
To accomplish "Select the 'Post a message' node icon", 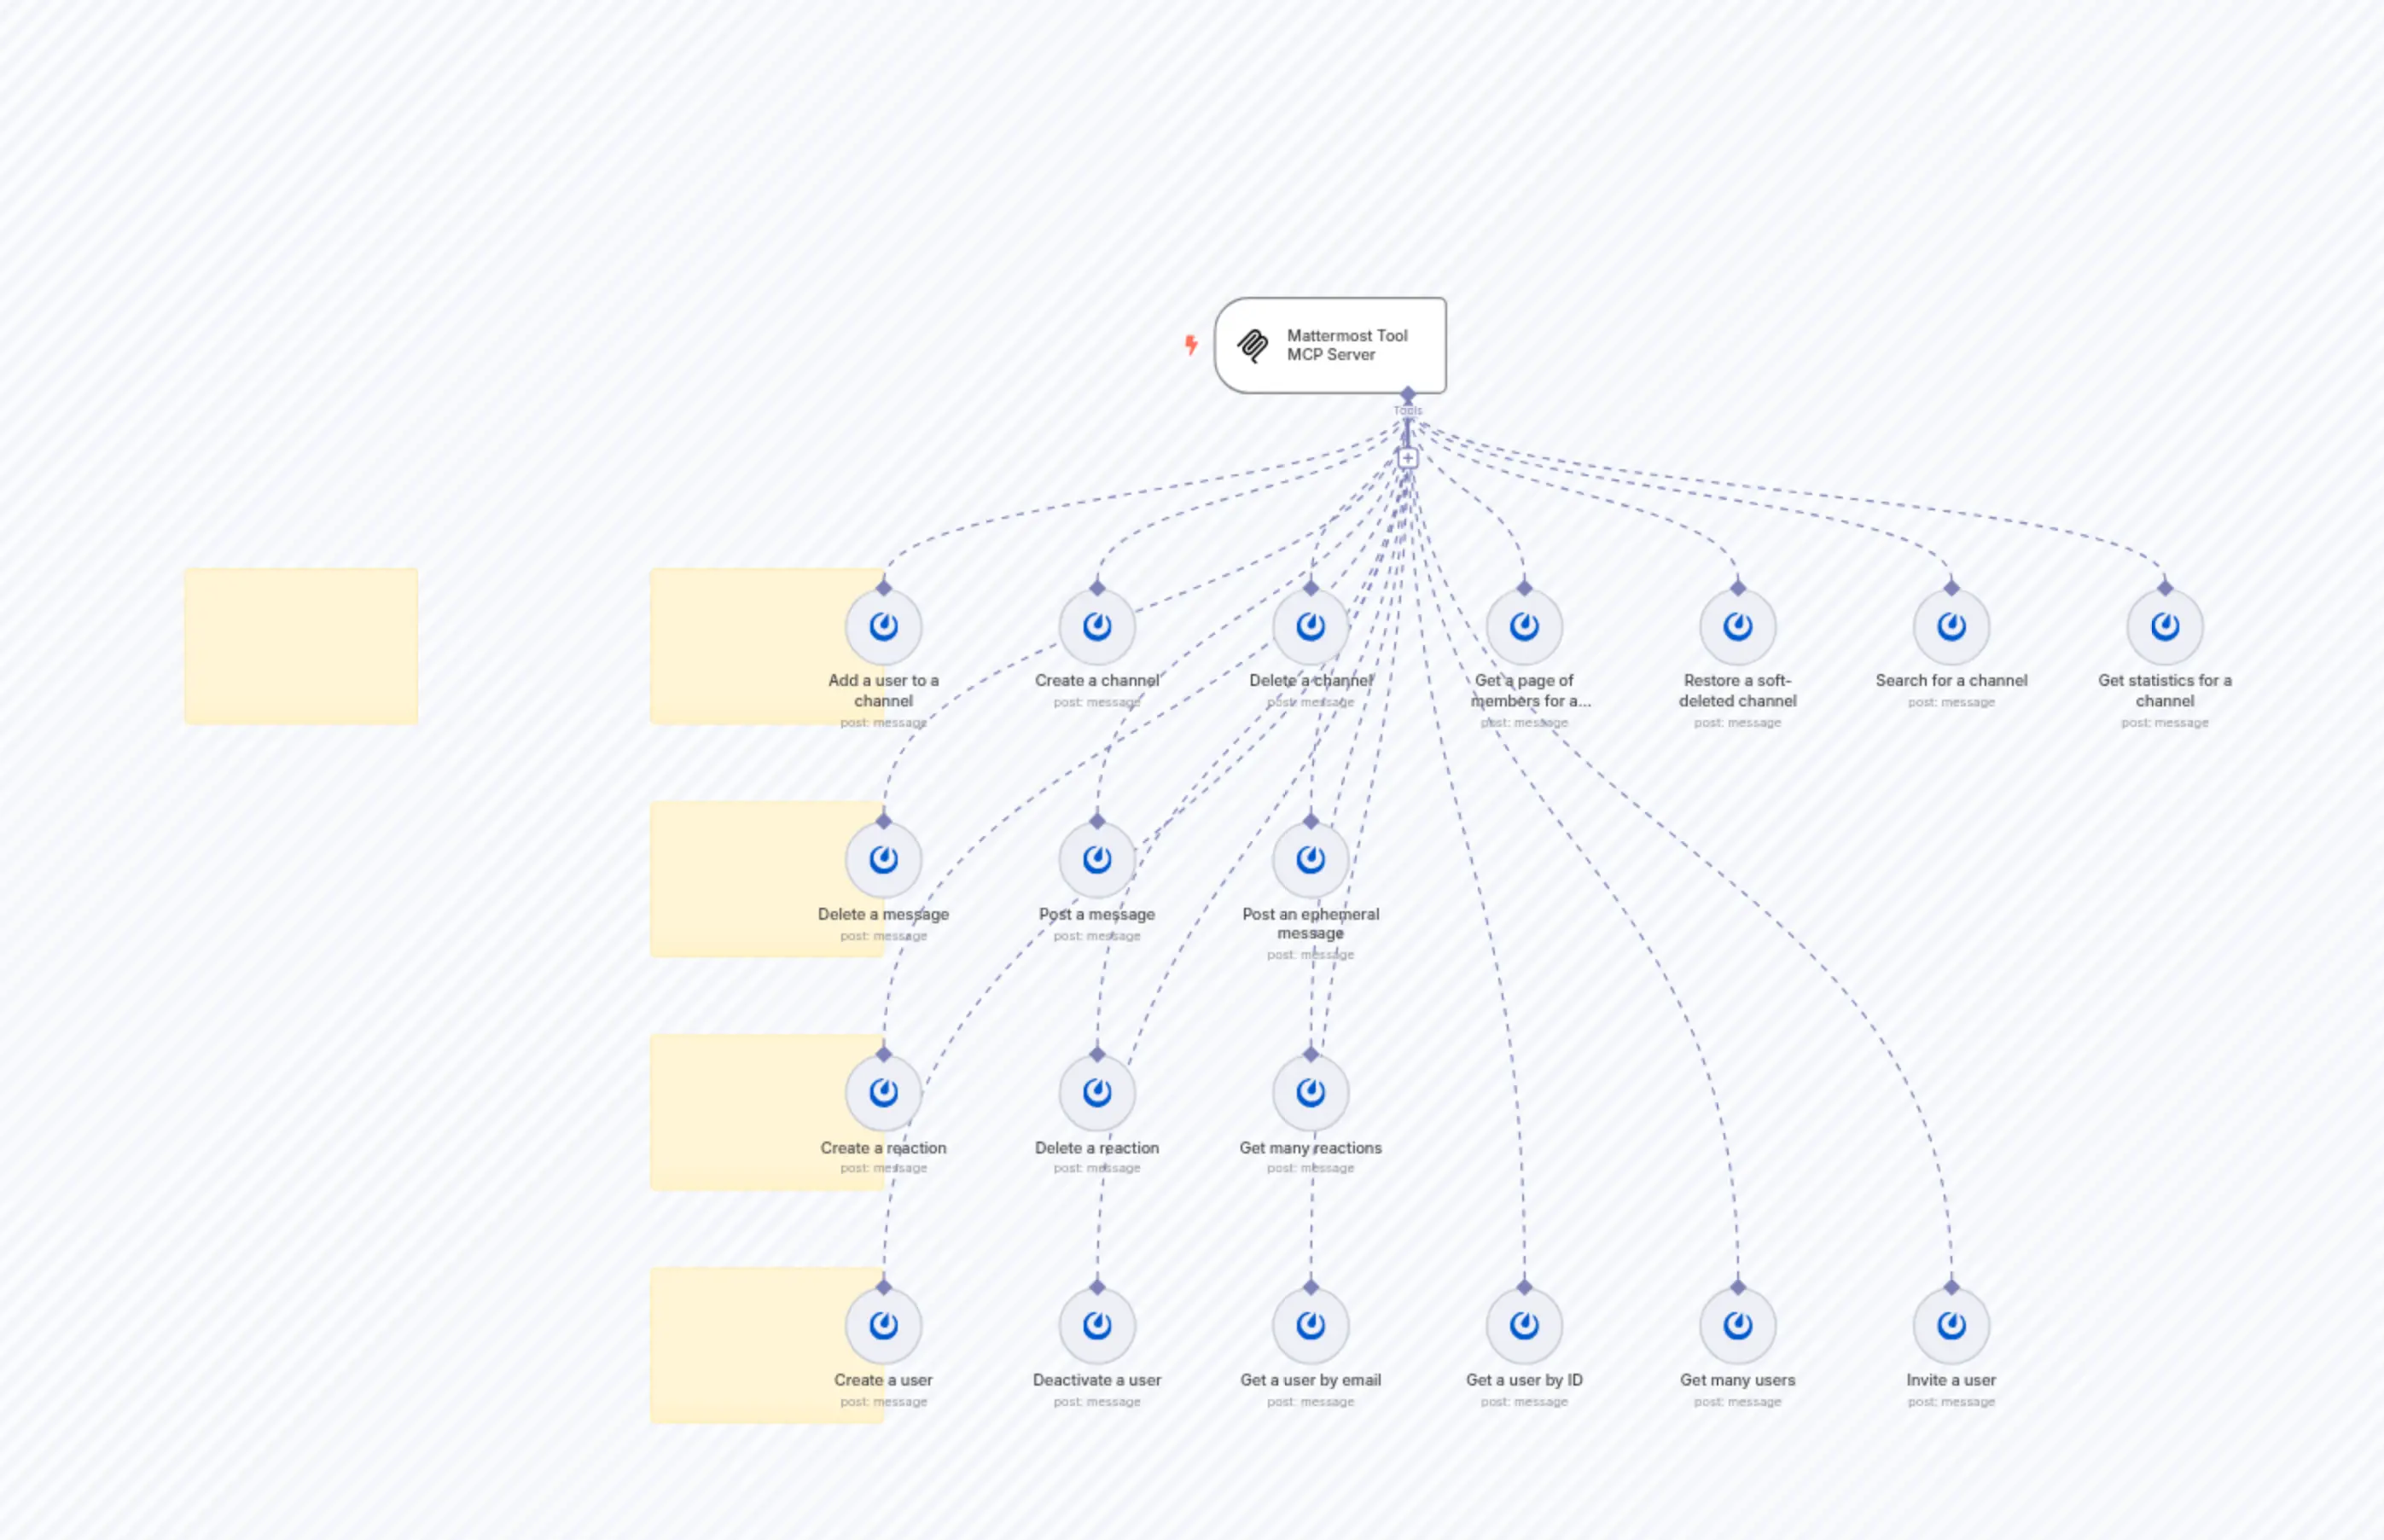I will point(1097,858).
